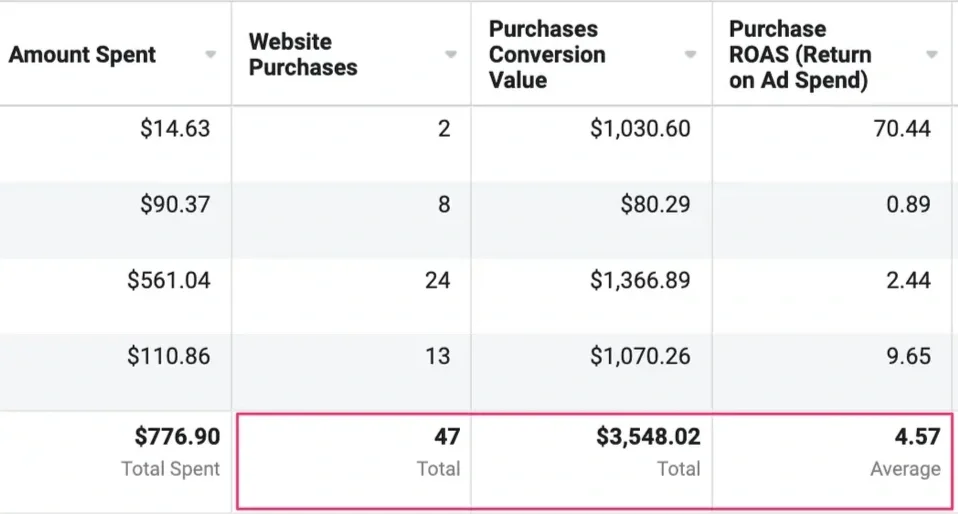
Task: Open Purchase ROAS column dropdown arrow
Action: [932, 55]
